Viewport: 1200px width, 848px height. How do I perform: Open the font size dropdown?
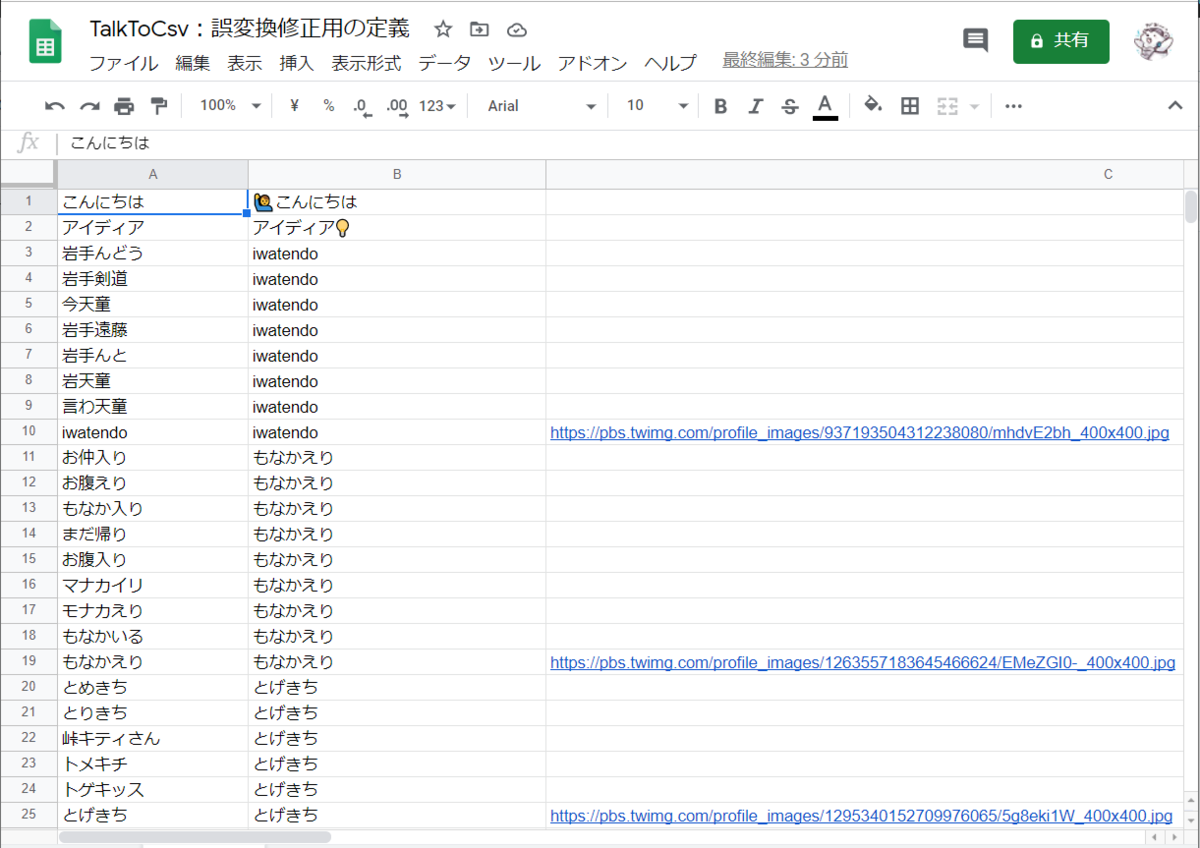point(653,105)
